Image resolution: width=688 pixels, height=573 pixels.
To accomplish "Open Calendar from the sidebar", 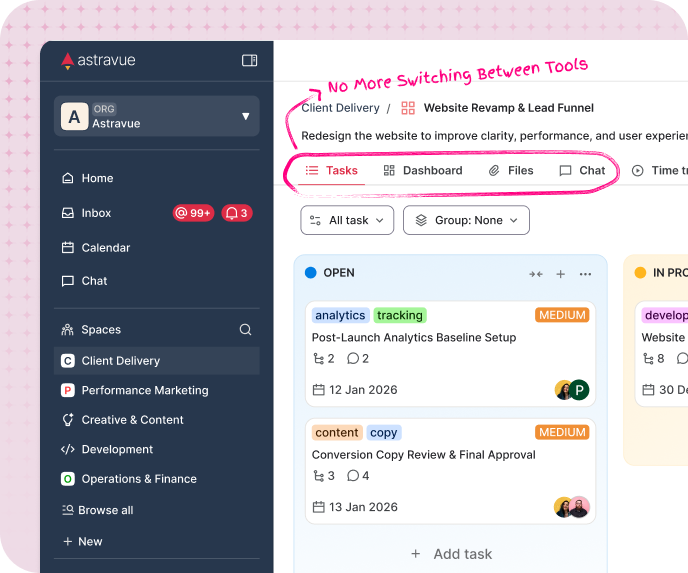I will tap(106, 248).
